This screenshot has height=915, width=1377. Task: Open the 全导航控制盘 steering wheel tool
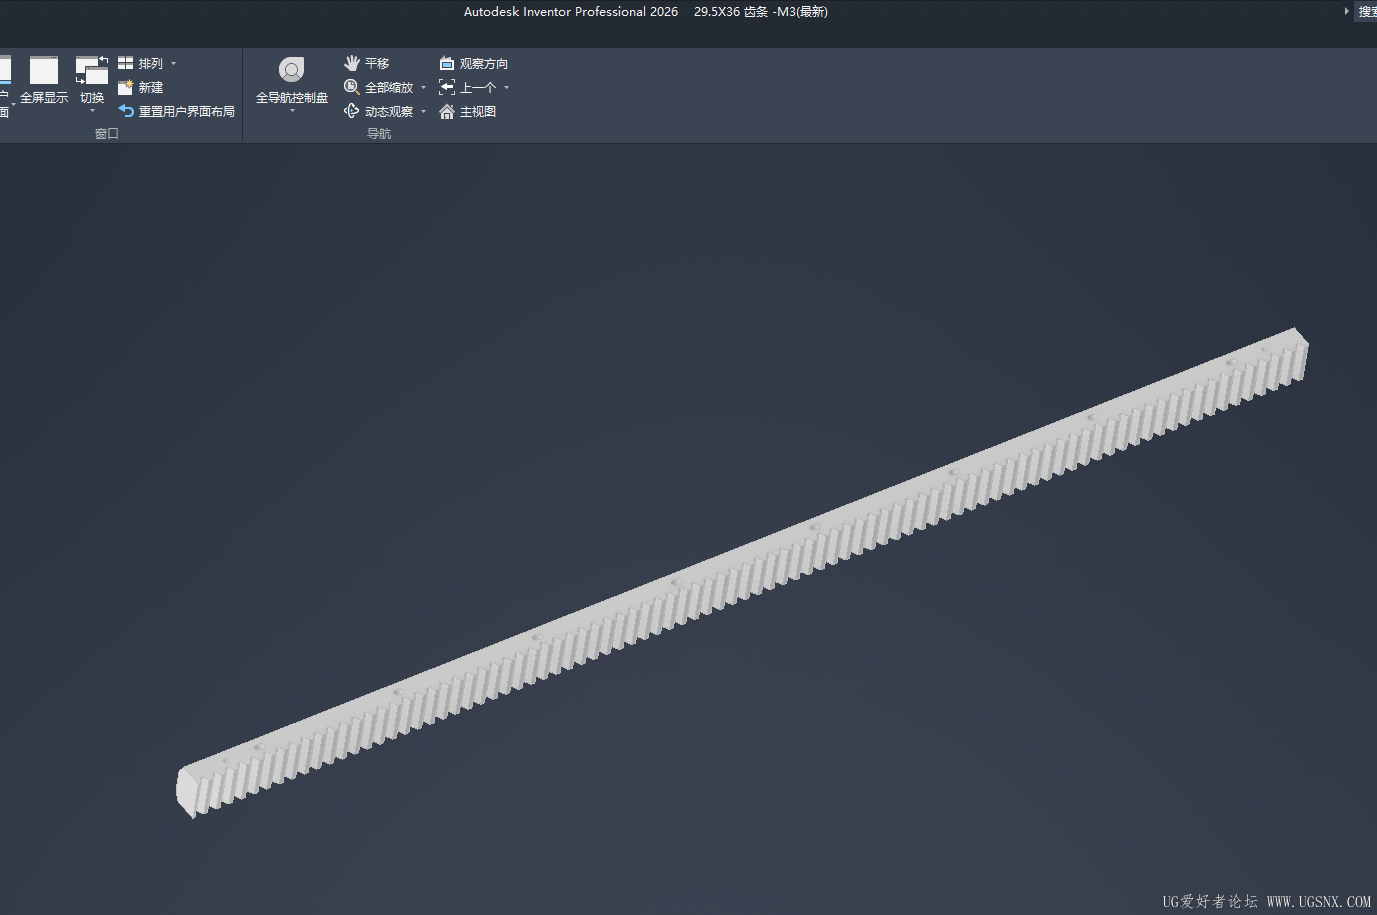tap(292, 80)
